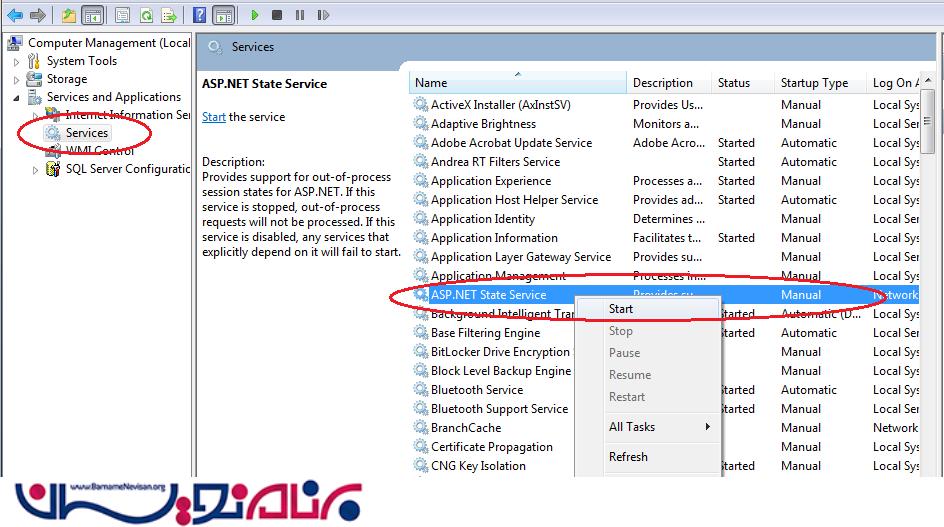
Task: Toggle Show/Hide Console Tree button
Action: [x=92, y=15]
